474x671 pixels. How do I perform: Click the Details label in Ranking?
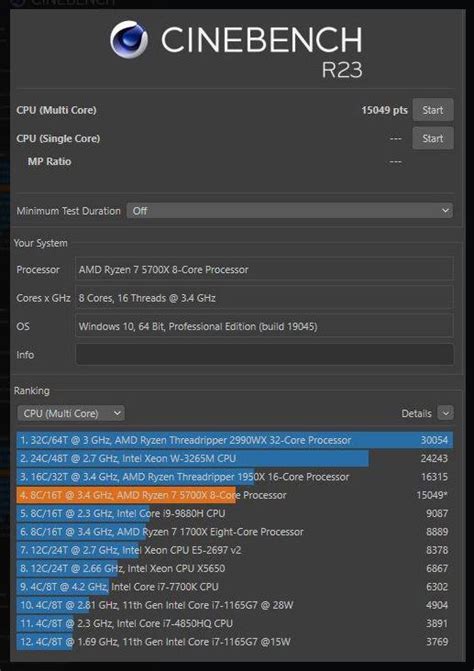[x=416, y=413]
